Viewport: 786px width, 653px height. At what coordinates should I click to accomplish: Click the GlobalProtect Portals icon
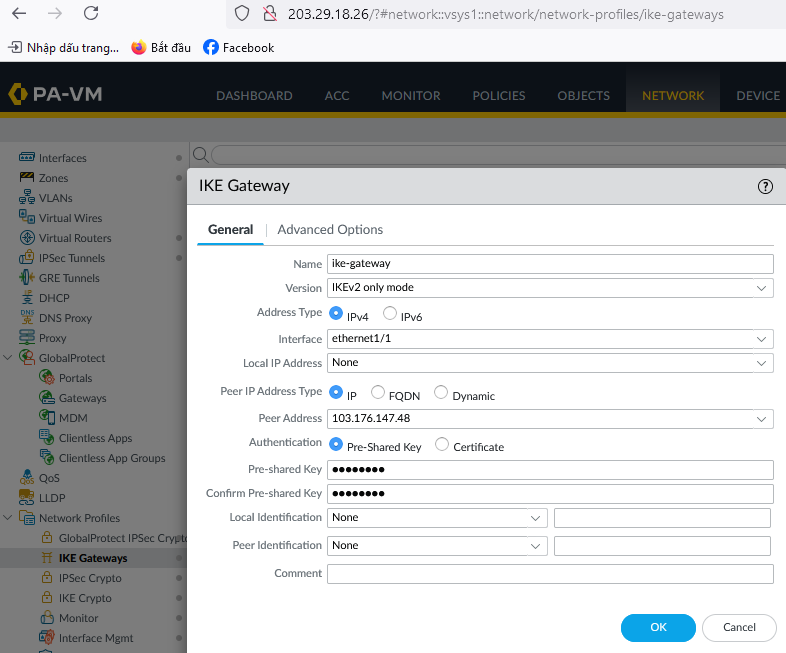tap(47, 378)
